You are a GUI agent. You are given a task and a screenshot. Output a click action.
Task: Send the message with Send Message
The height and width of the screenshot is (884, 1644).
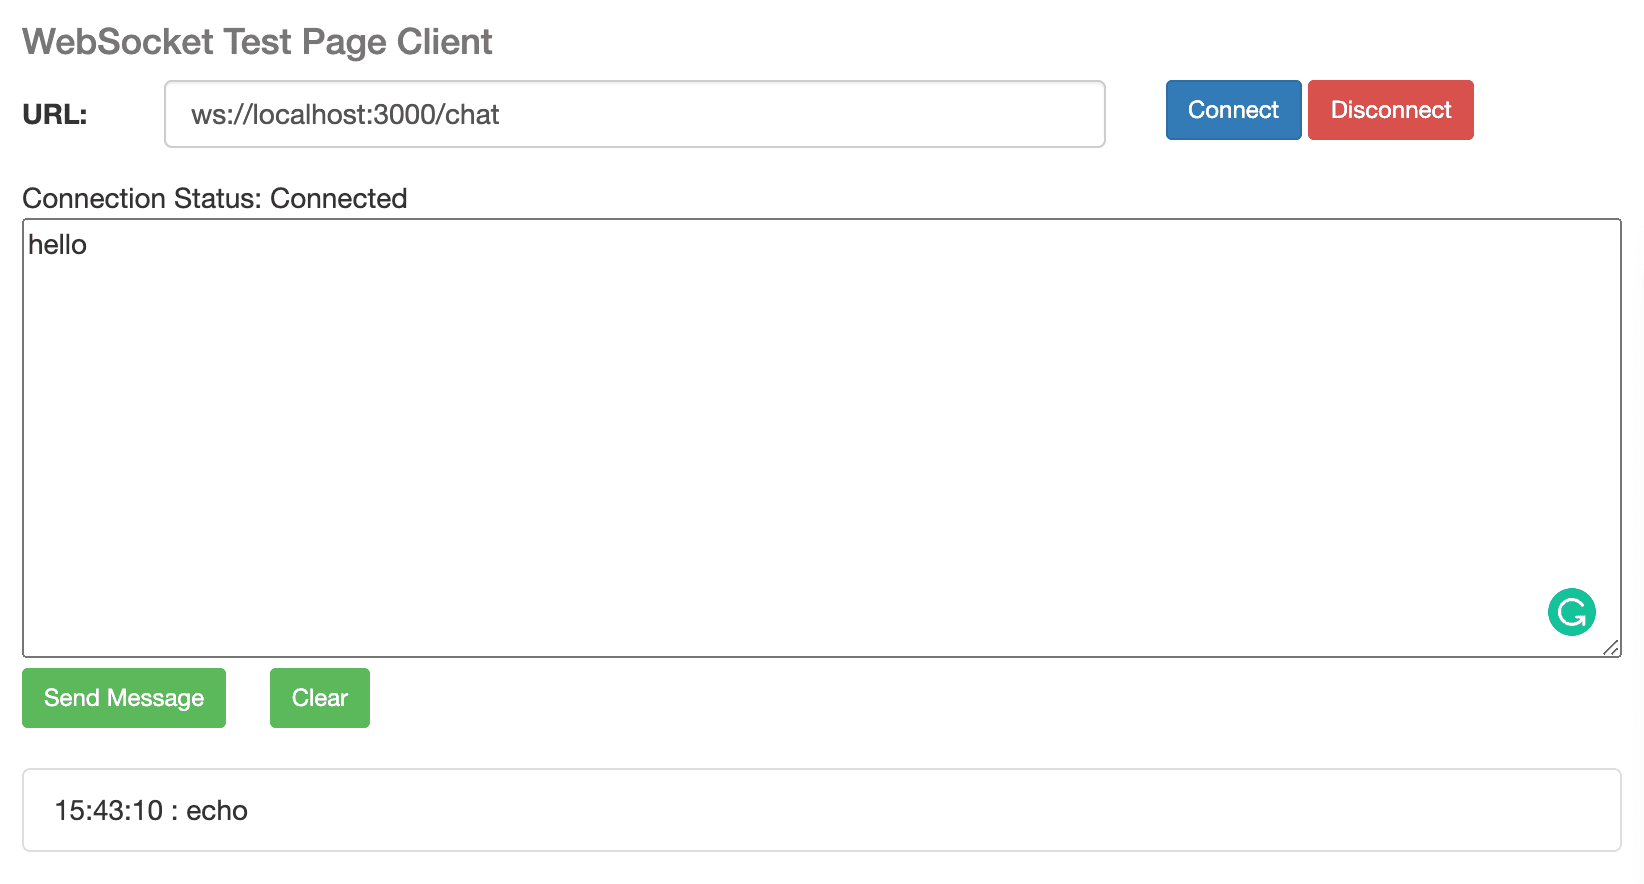click(123, 697)
